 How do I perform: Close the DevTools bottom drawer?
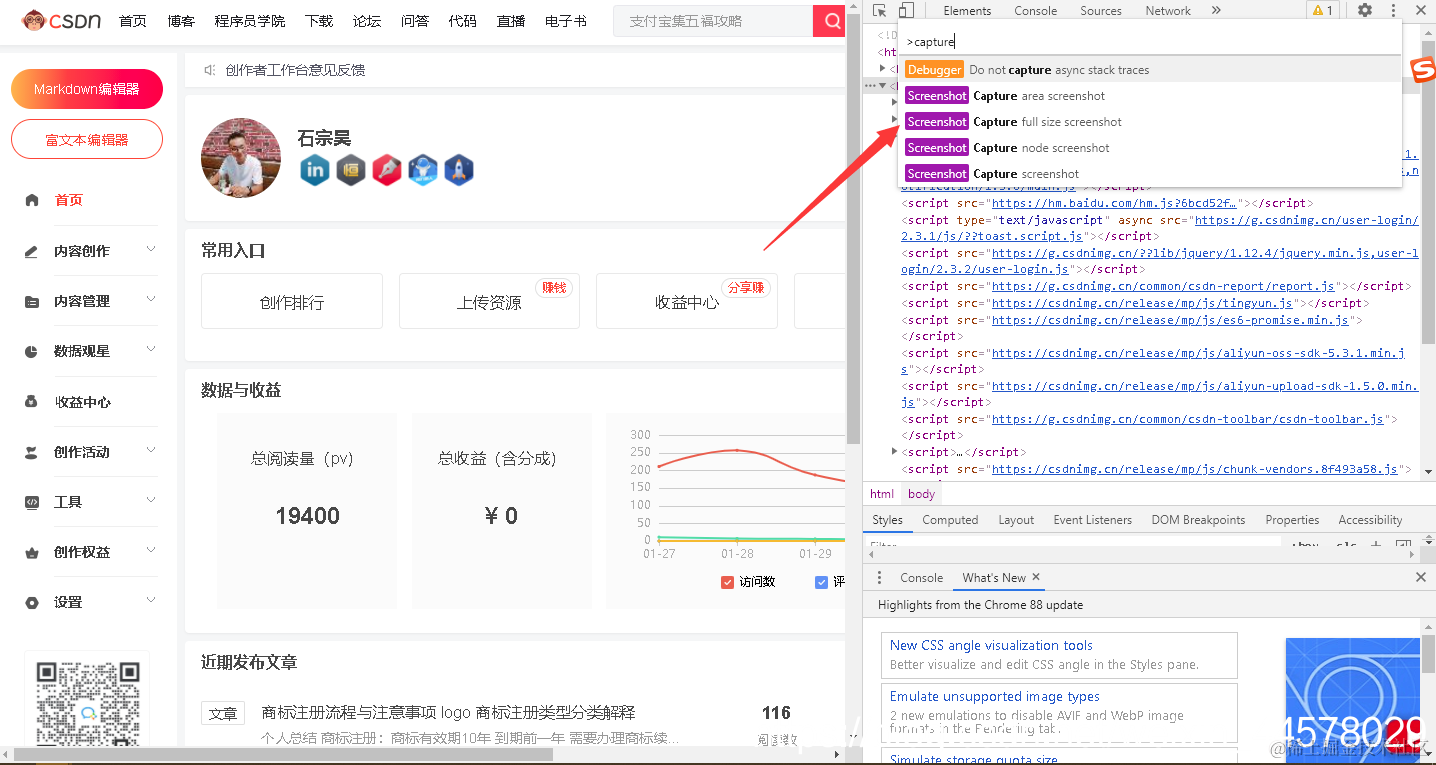coord(1421,577)
